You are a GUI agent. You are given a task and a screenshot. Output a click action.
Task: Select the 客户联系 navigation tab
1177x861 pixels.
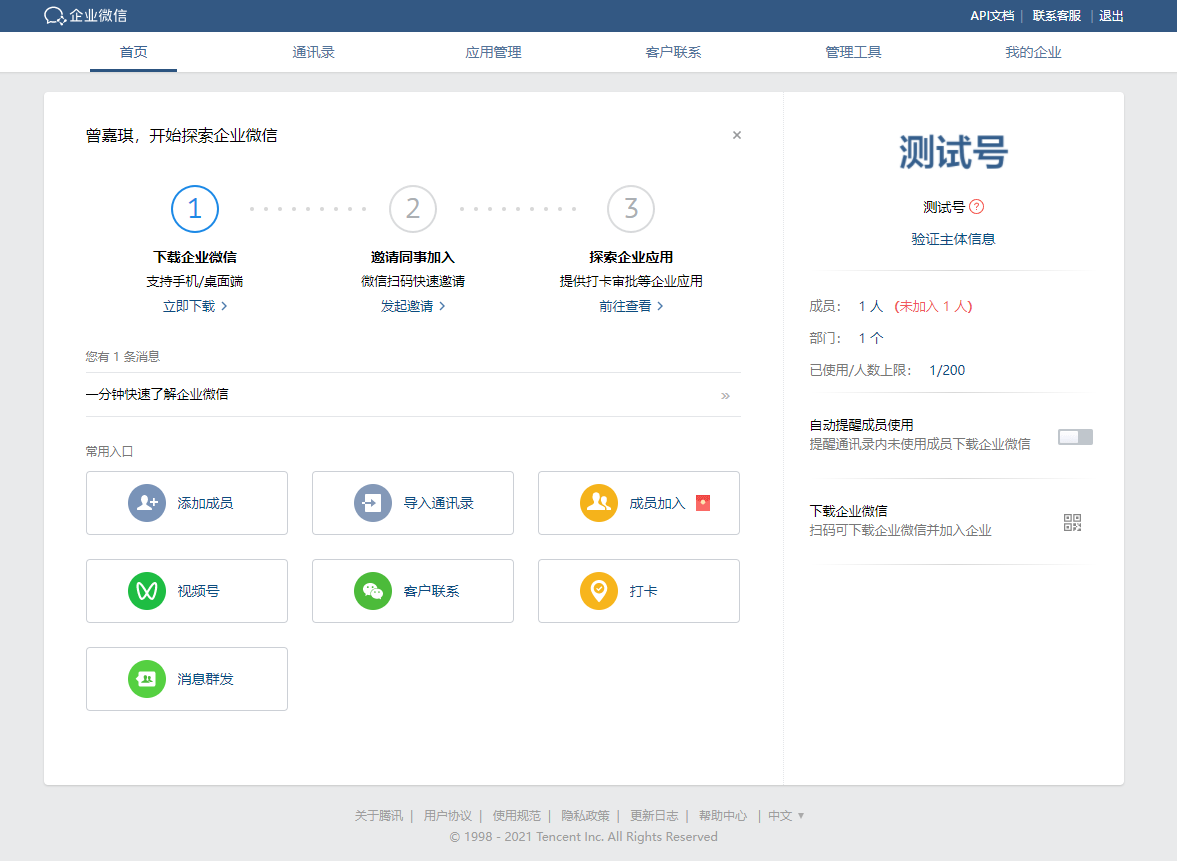(673, 52)
